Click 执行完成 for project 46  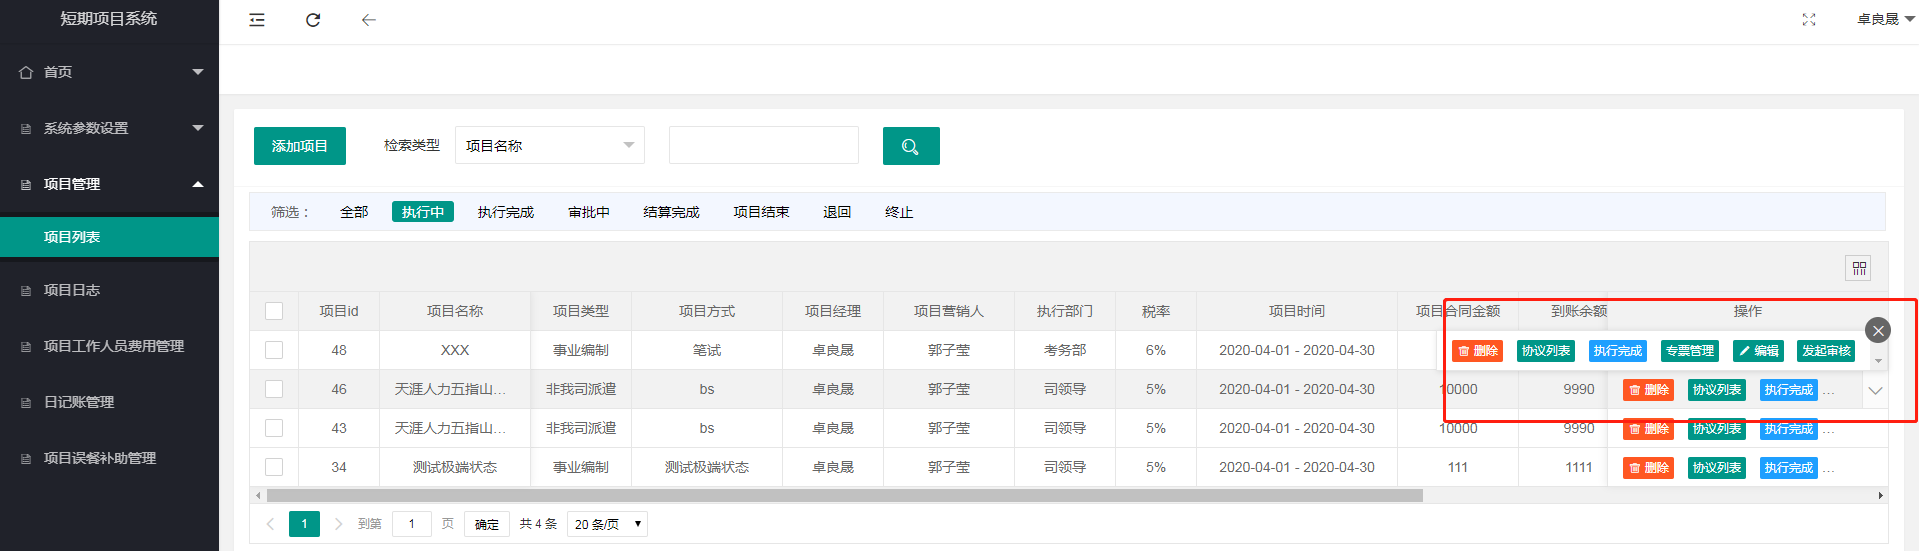coord(1789,390)
